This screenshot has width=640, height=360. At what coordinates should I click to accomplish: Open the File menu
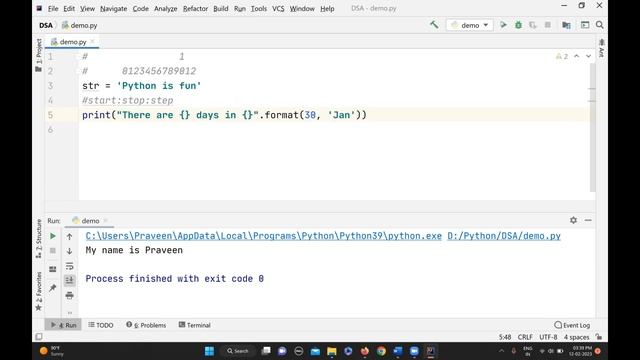pos(53,9)
